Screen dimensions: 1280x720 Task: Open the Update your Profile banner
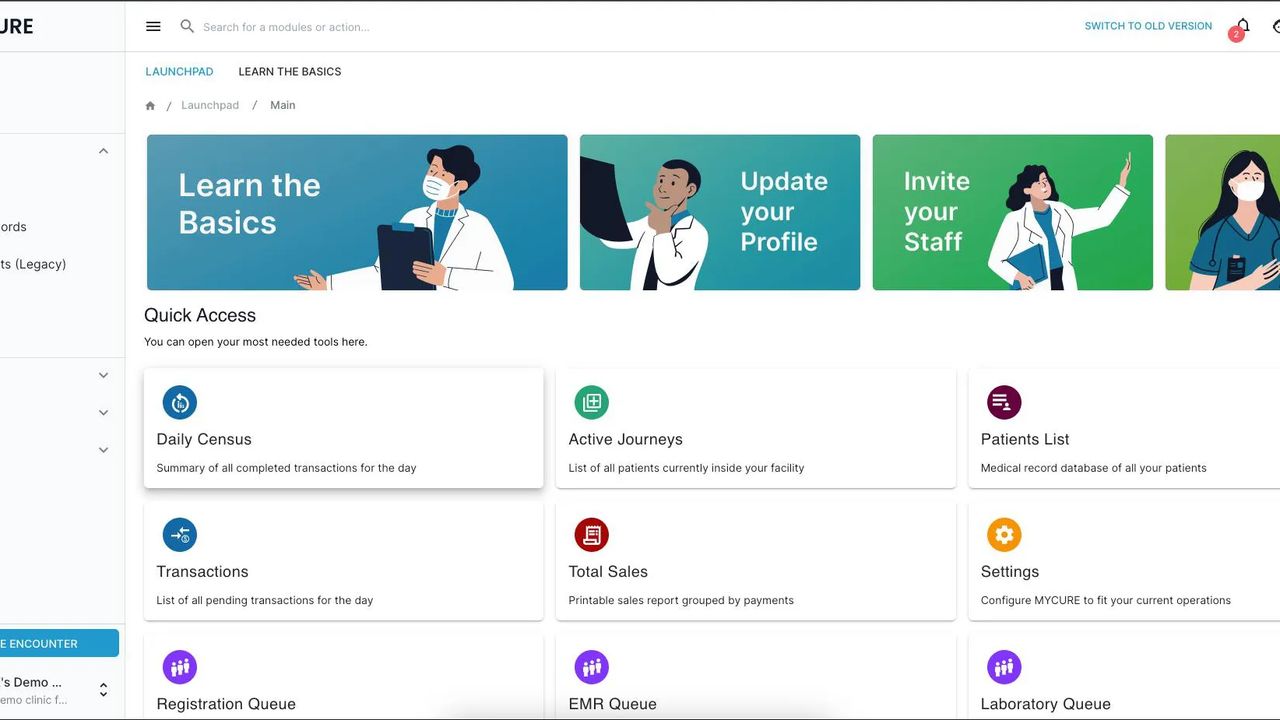coord(720,213)
